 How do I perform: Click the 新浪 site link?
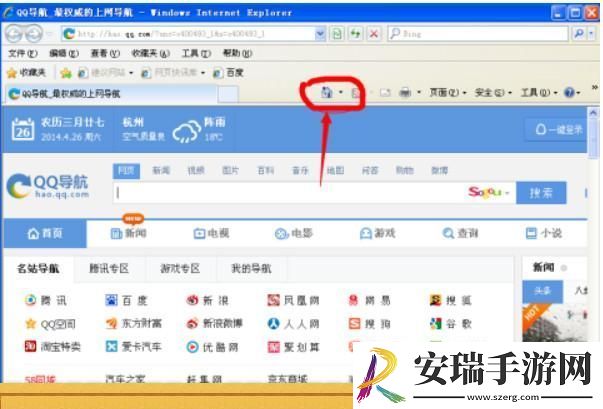pos(207,300)
